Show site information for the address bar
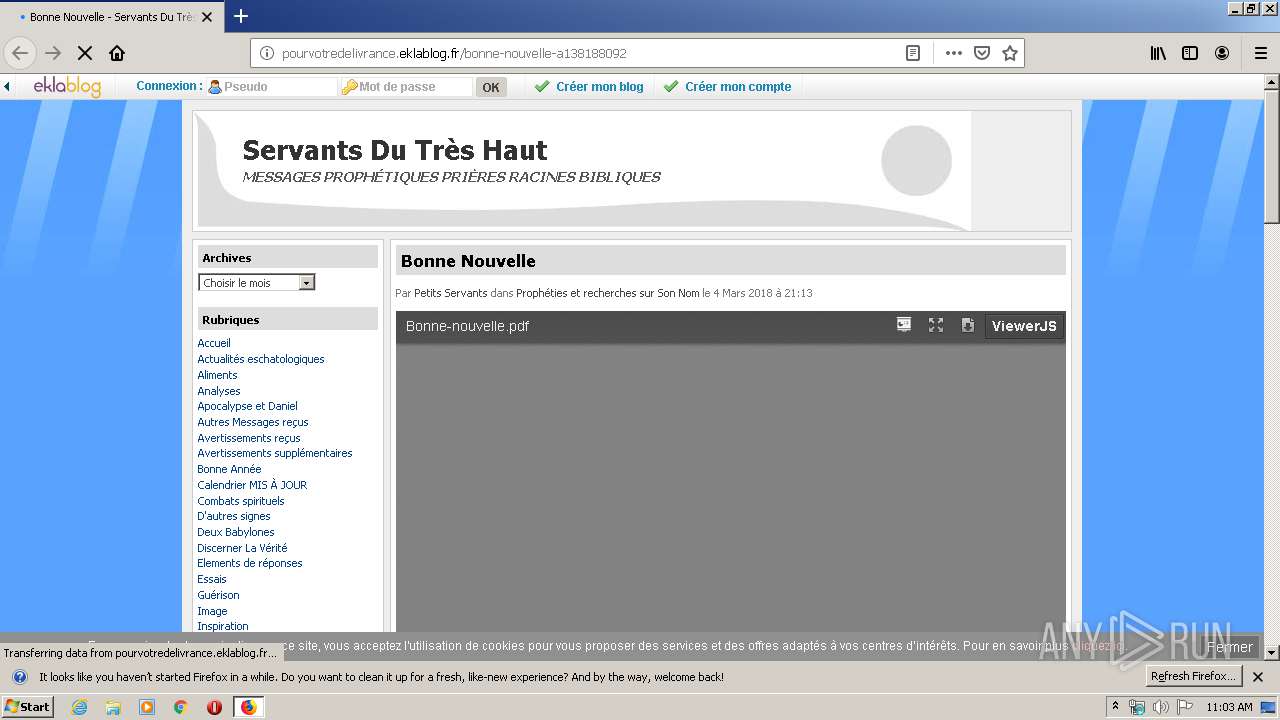This screenshot has height=720, width=1280. click(267, 53)
